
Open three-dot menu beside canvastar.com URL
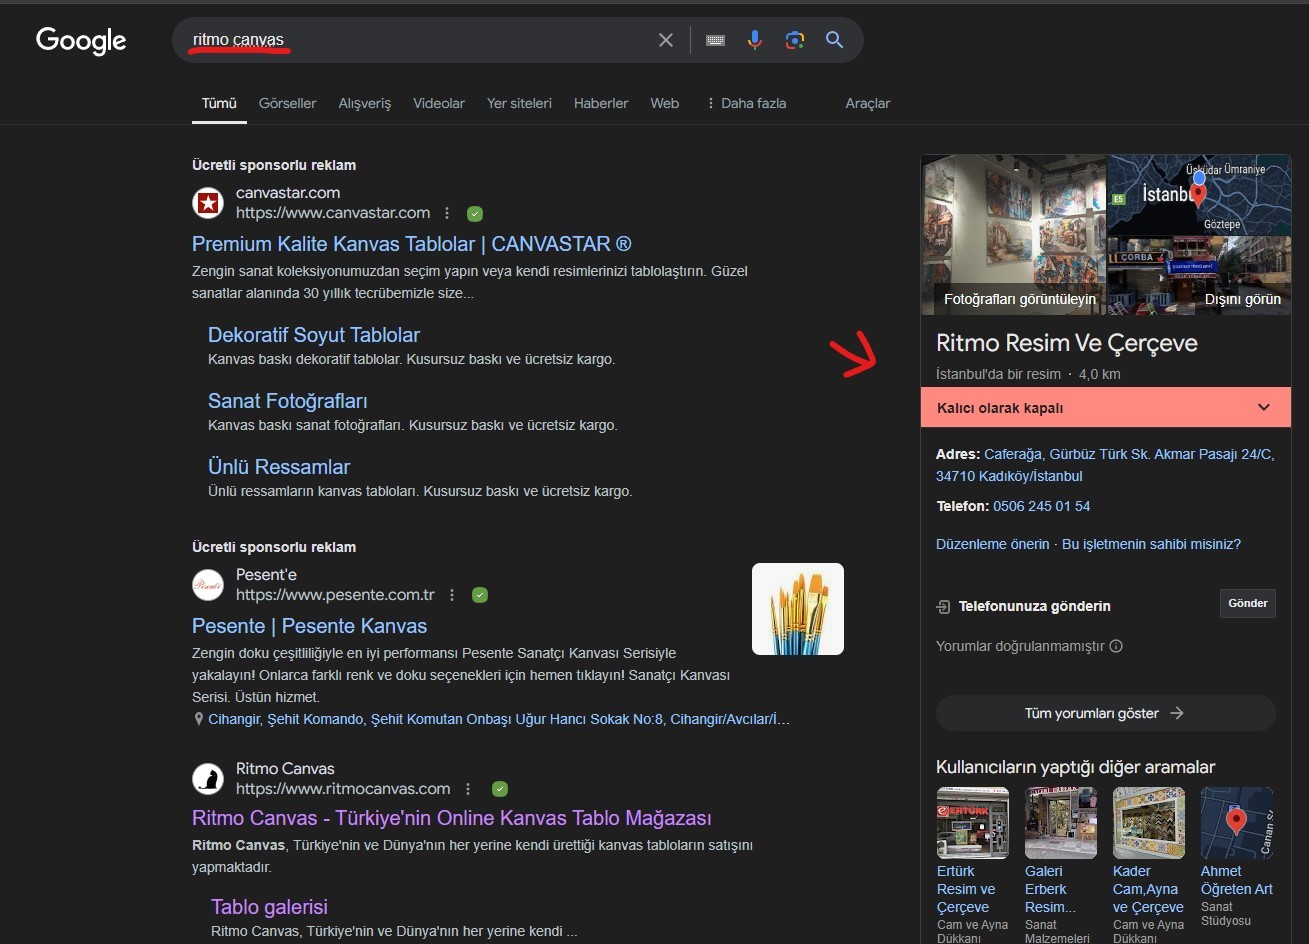point(447,213)
